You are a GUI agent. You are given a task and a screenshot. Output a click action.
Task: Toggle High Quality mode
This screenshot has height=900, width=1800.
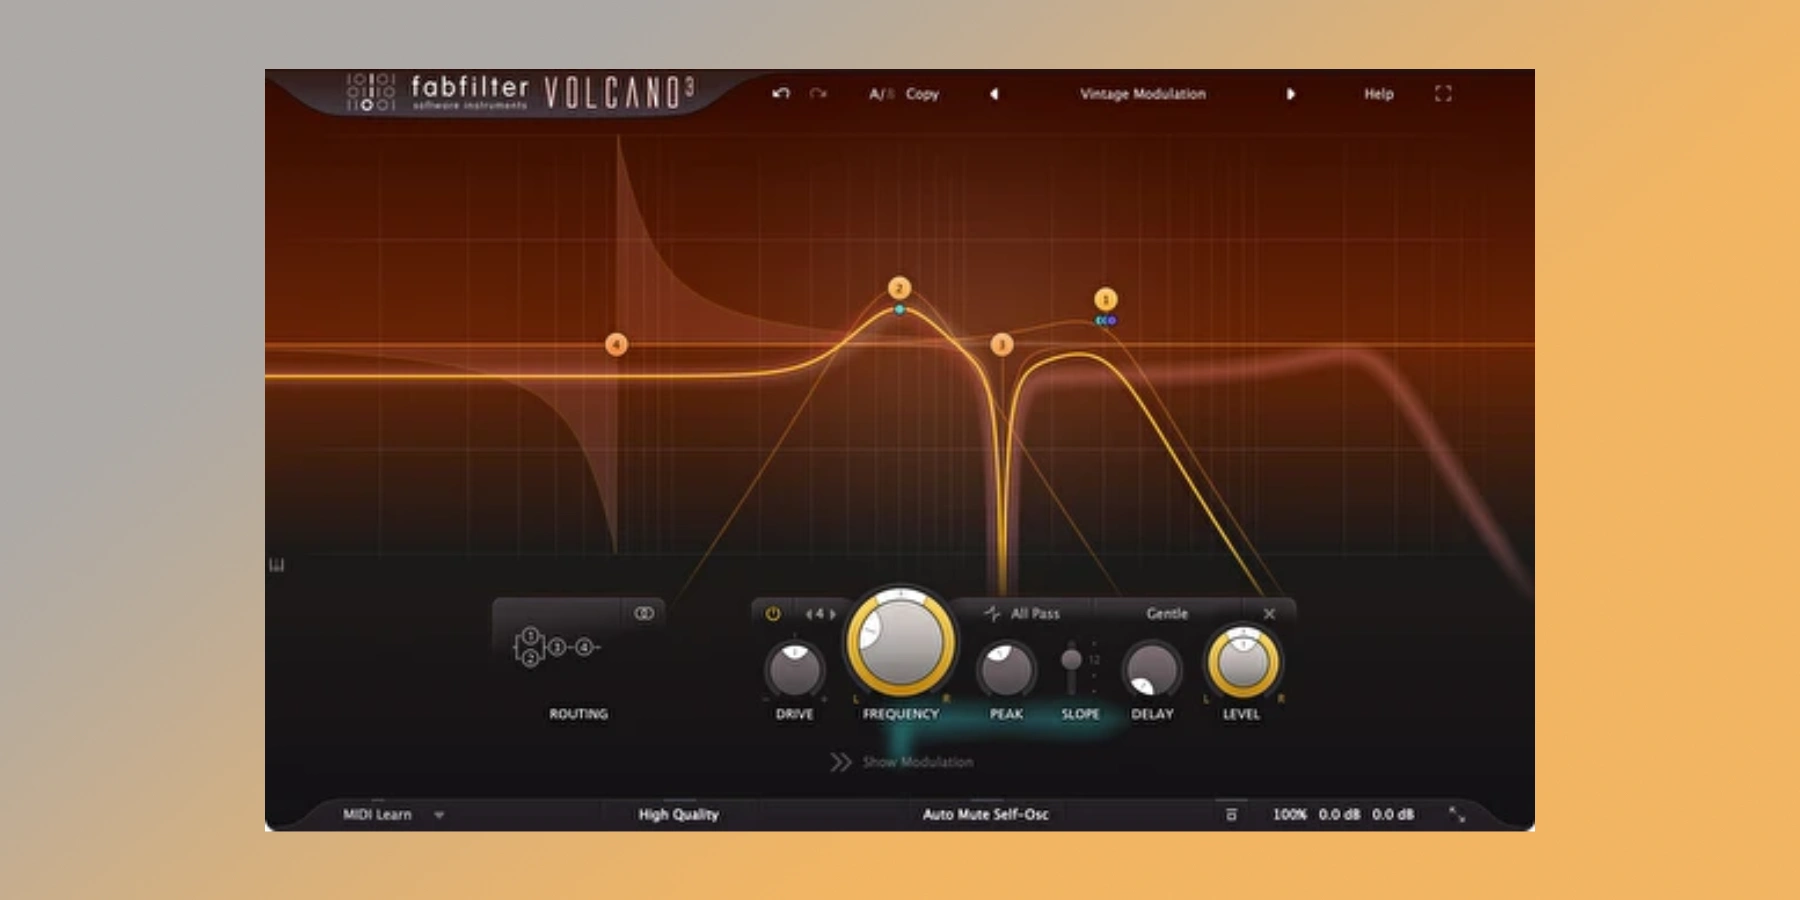click(678, 815)
